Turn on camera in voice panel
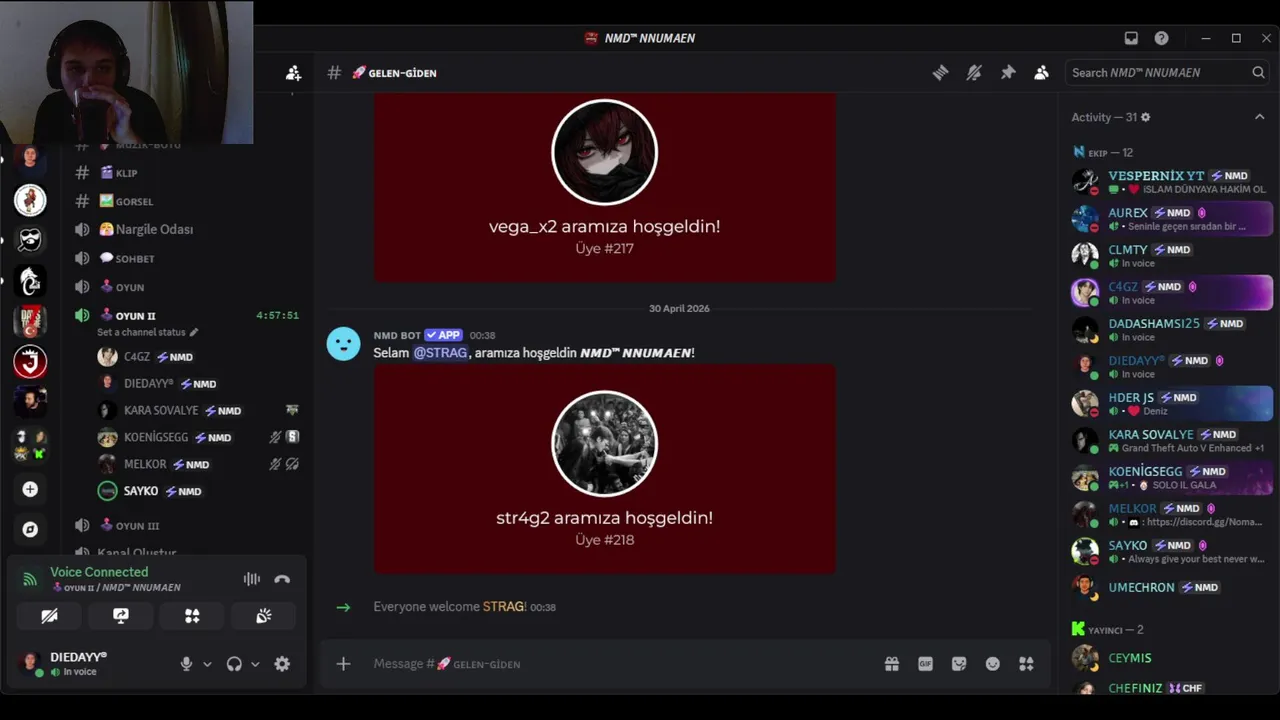1280x720 pixels. (x=49, y=616)
